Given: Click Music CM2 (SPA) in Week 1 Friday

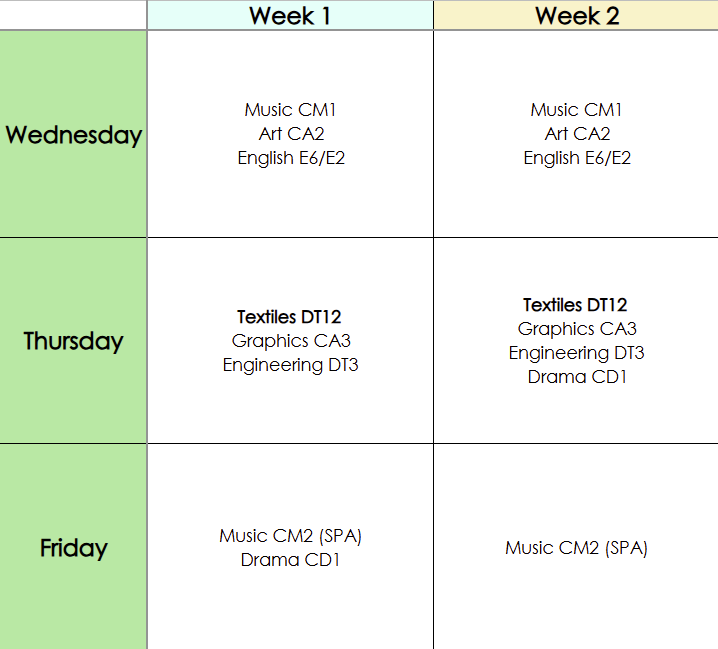Looking at the screenshot, I should (290, 536).
